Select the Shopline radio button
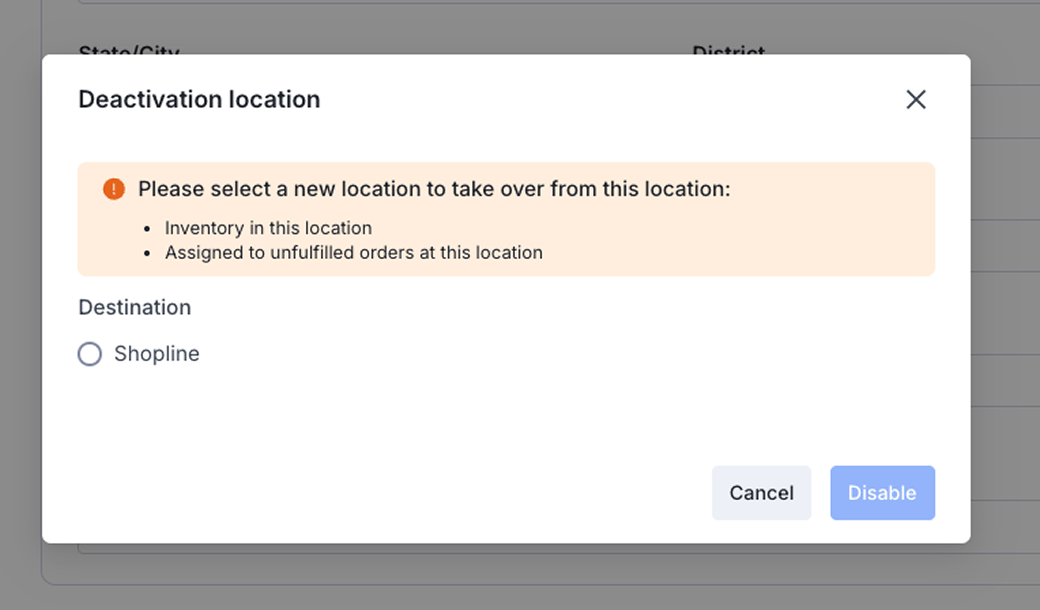Viewport: 1040px width, 610px height. pos(90,354)
